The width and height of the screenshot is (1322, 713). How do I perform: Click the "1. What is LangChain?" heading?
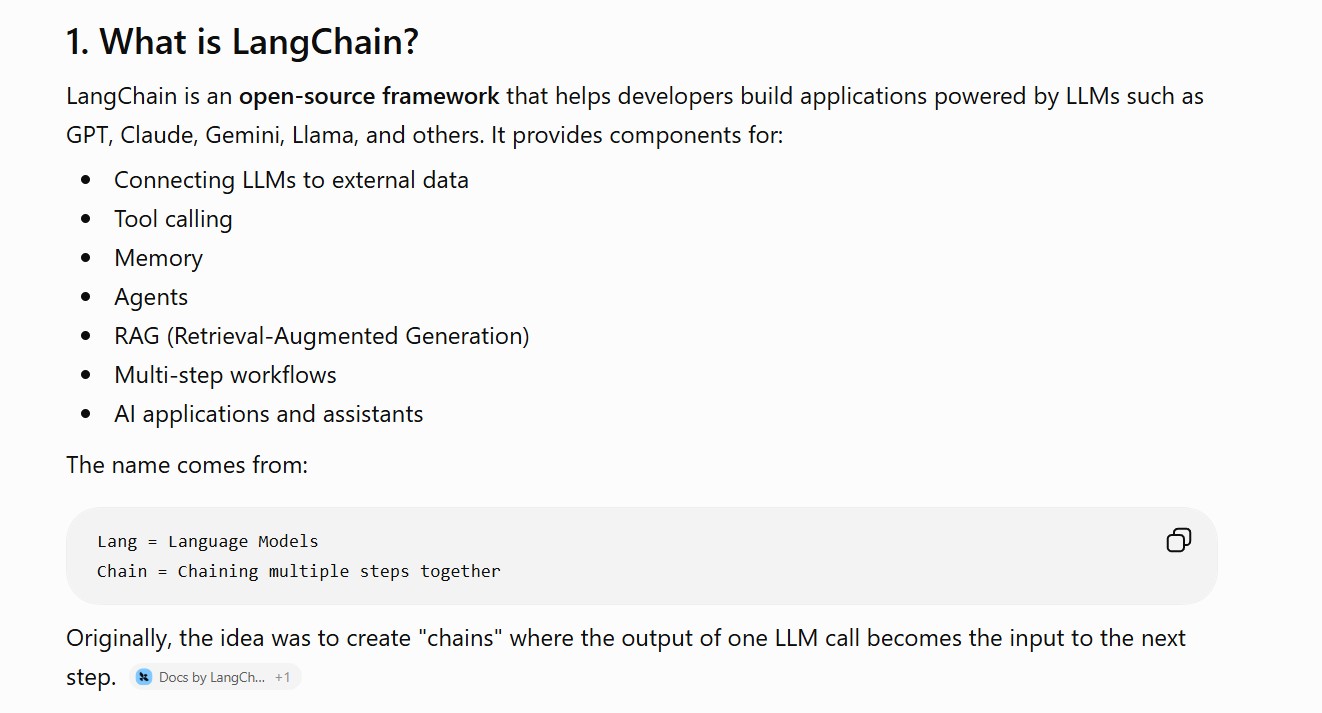tap(242, 41)
